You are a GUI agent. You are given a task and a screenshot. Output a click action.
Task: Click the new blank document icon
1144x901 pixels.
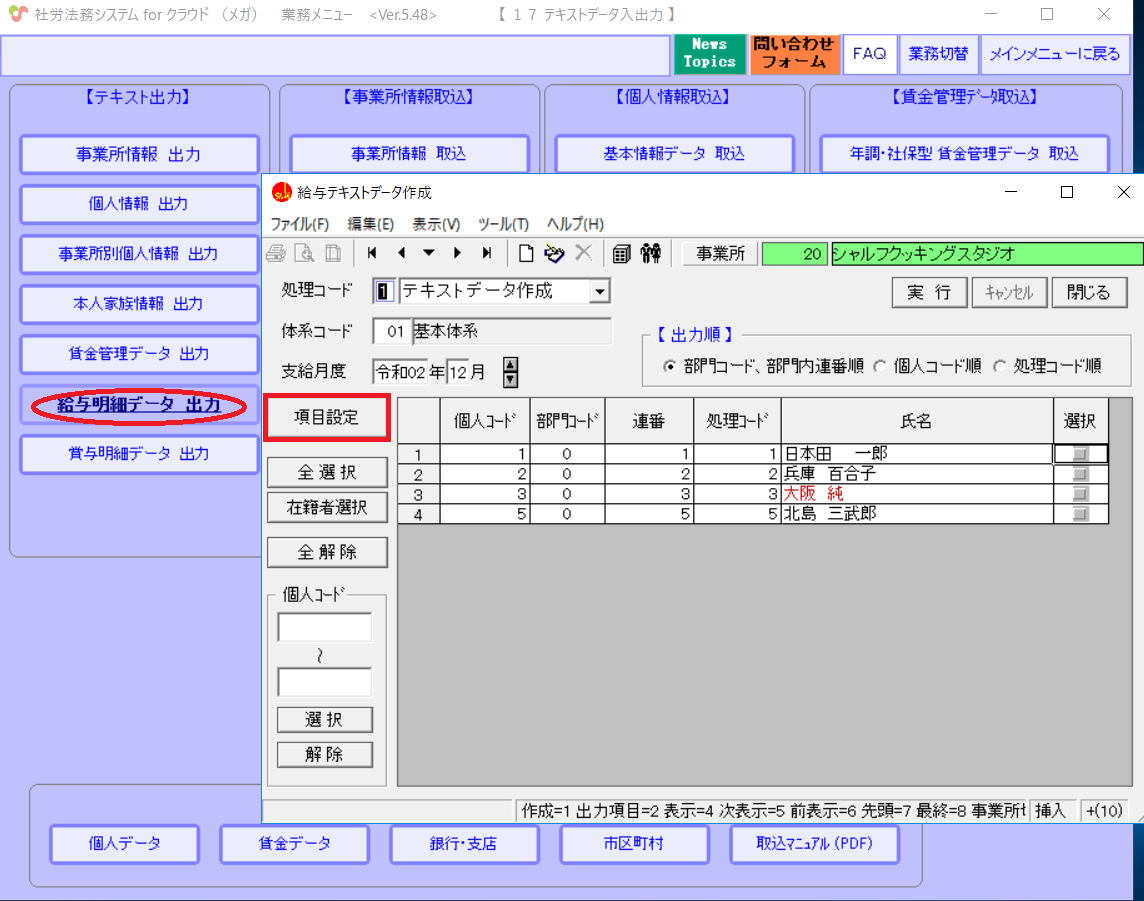coord(525,253)
